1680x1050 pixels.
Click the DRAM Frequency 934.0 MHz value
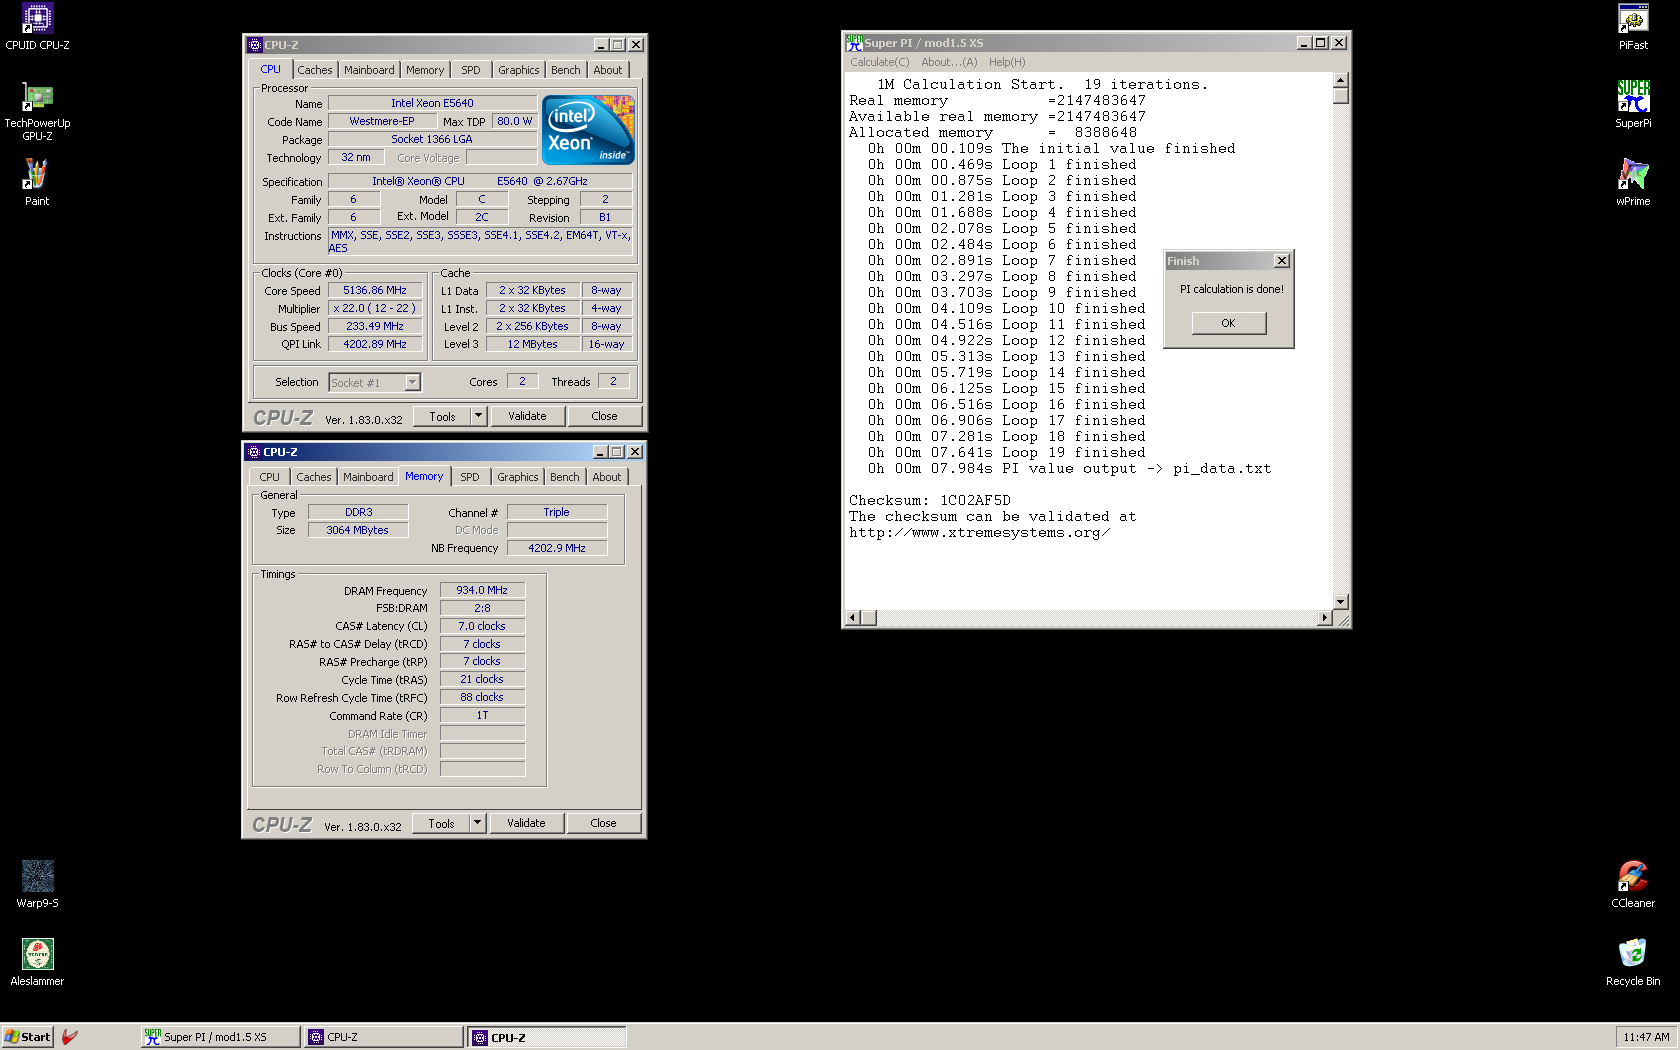click(x=482, y=590)
